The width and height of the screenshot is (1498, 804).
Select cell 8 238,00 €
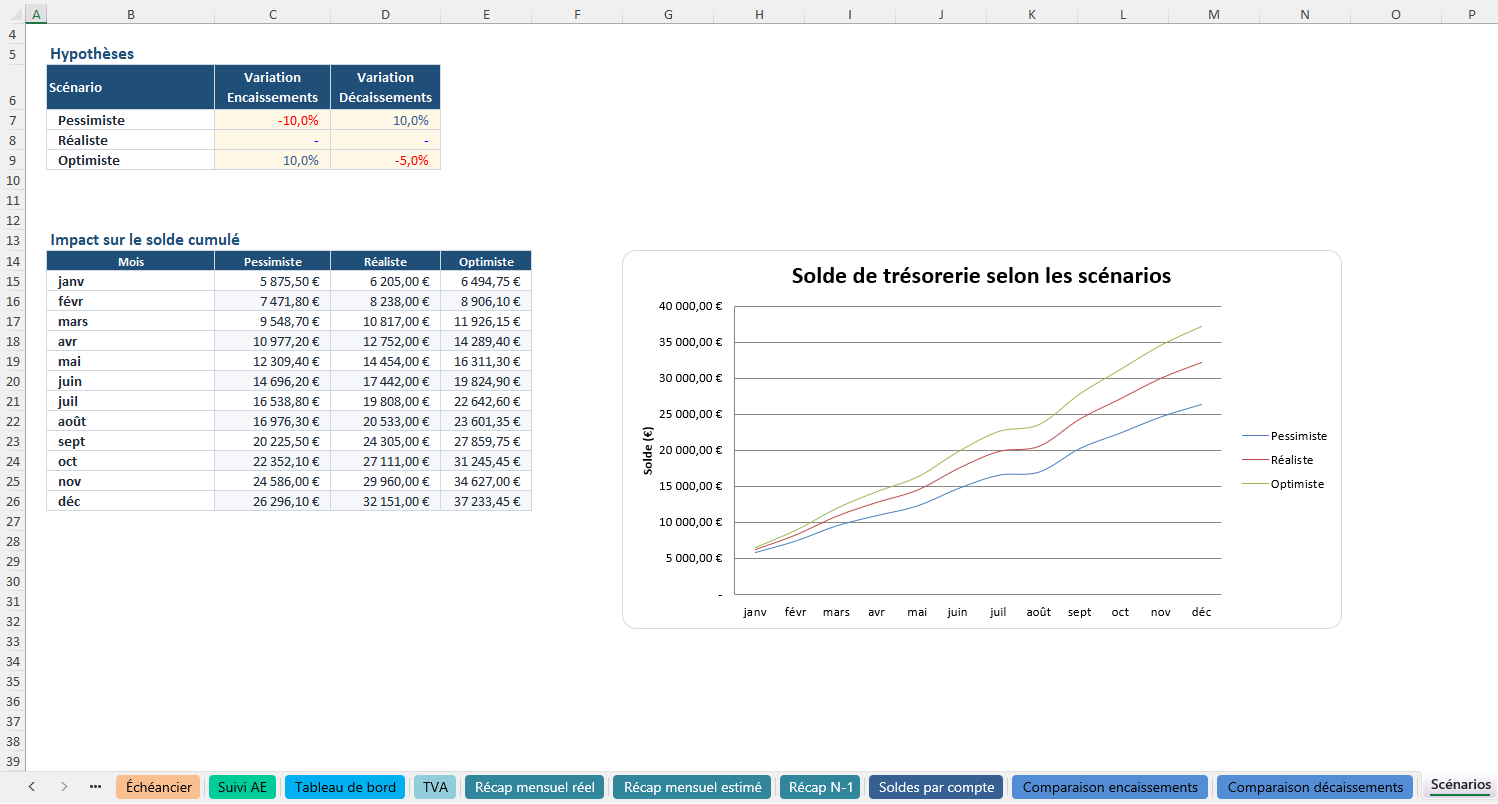(385, 301)
